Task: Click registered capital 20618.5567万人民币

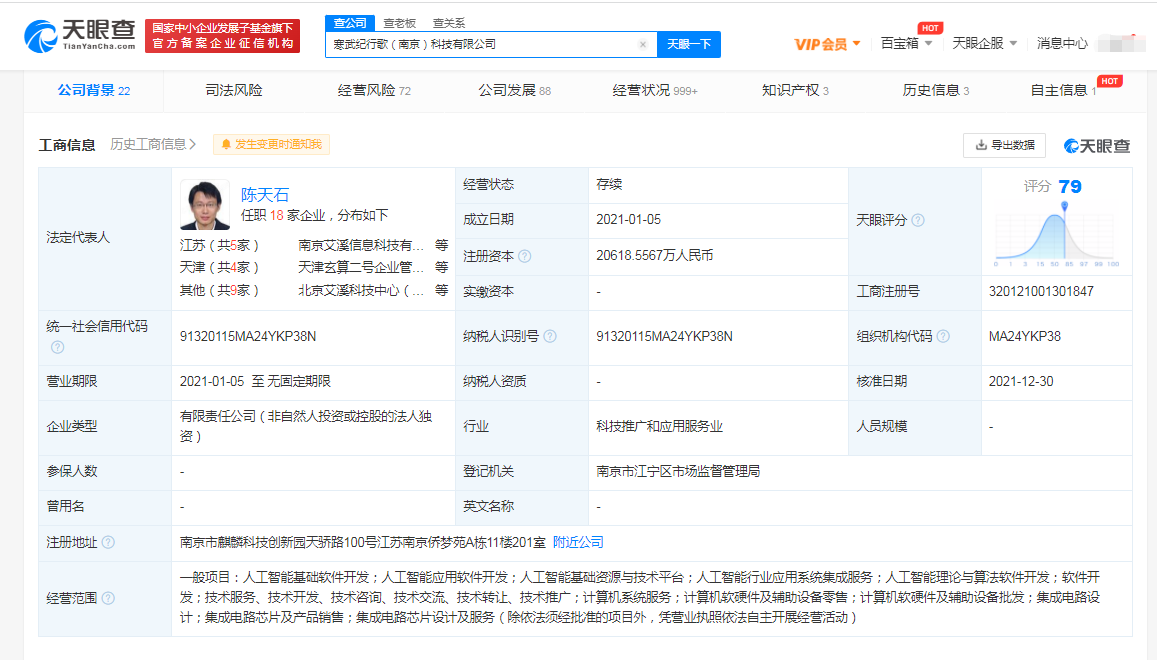Action: click(x=655, y=255)
